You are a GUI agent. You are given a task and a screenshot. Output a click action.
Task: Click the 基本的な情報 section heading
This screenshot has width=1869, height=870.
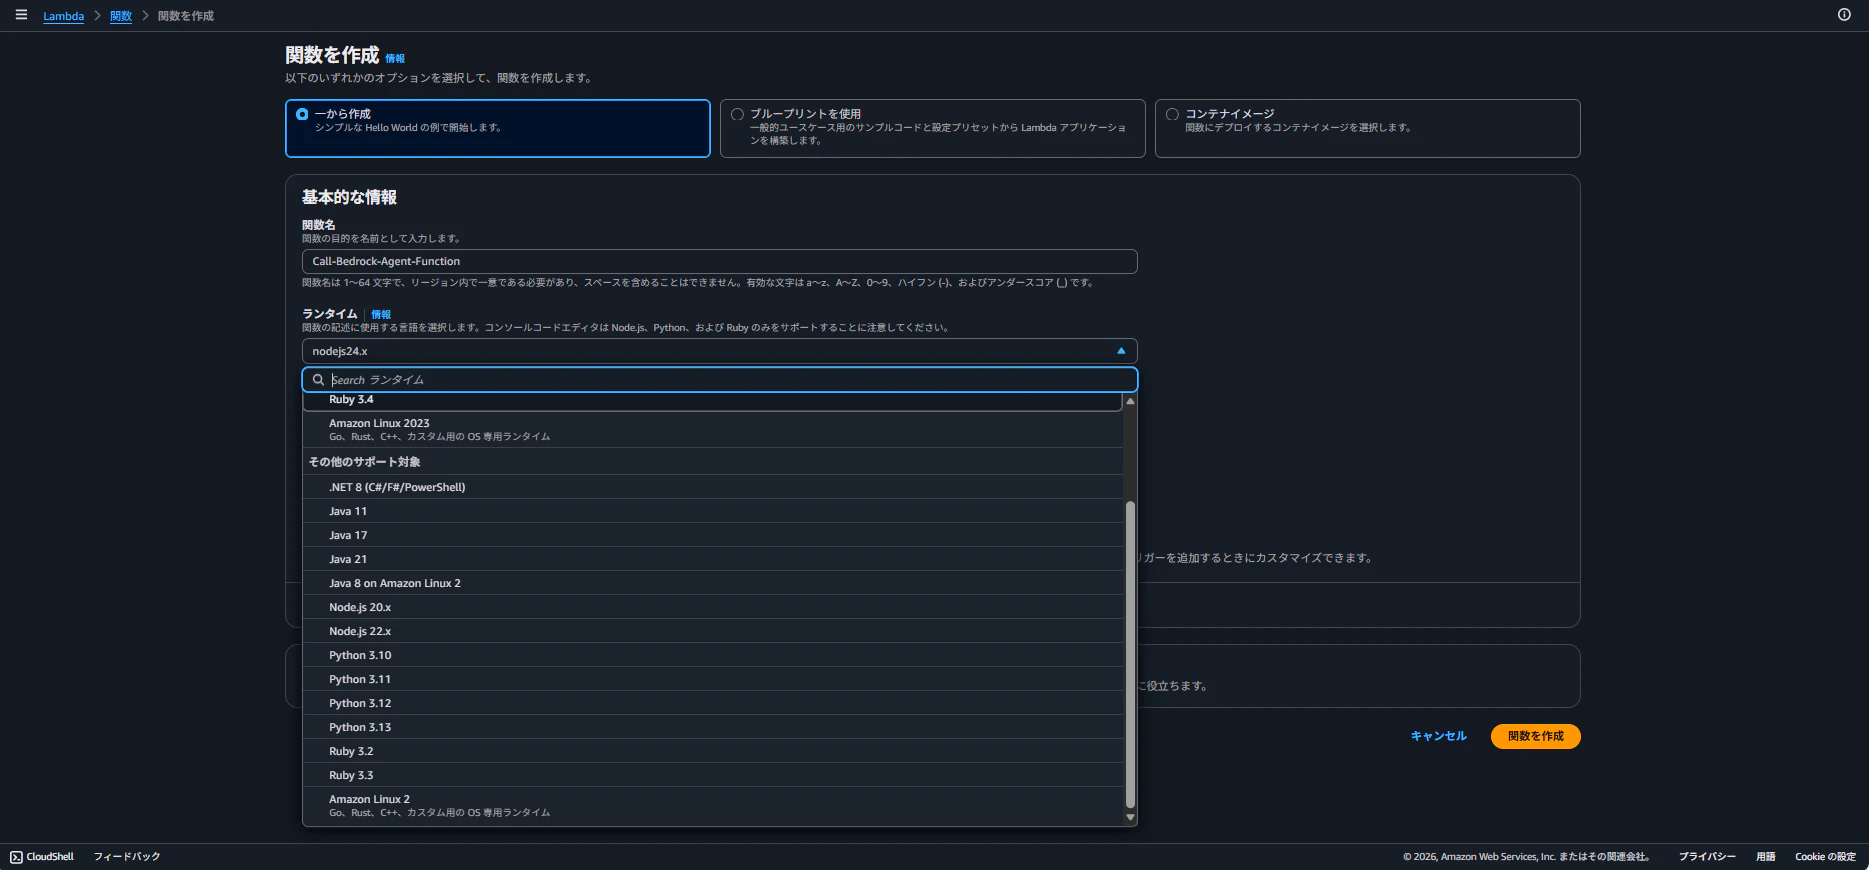(x=349, y=197)
